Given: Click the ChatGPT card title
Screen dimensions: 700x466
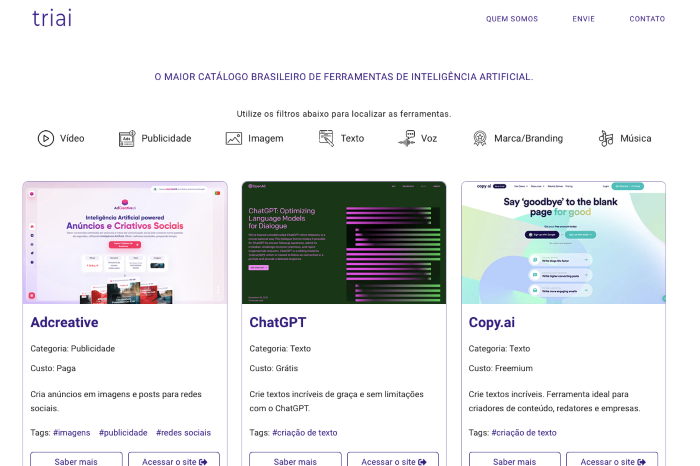Looking at the screenshot, I should pyautogui.click(x=278, y=322).
